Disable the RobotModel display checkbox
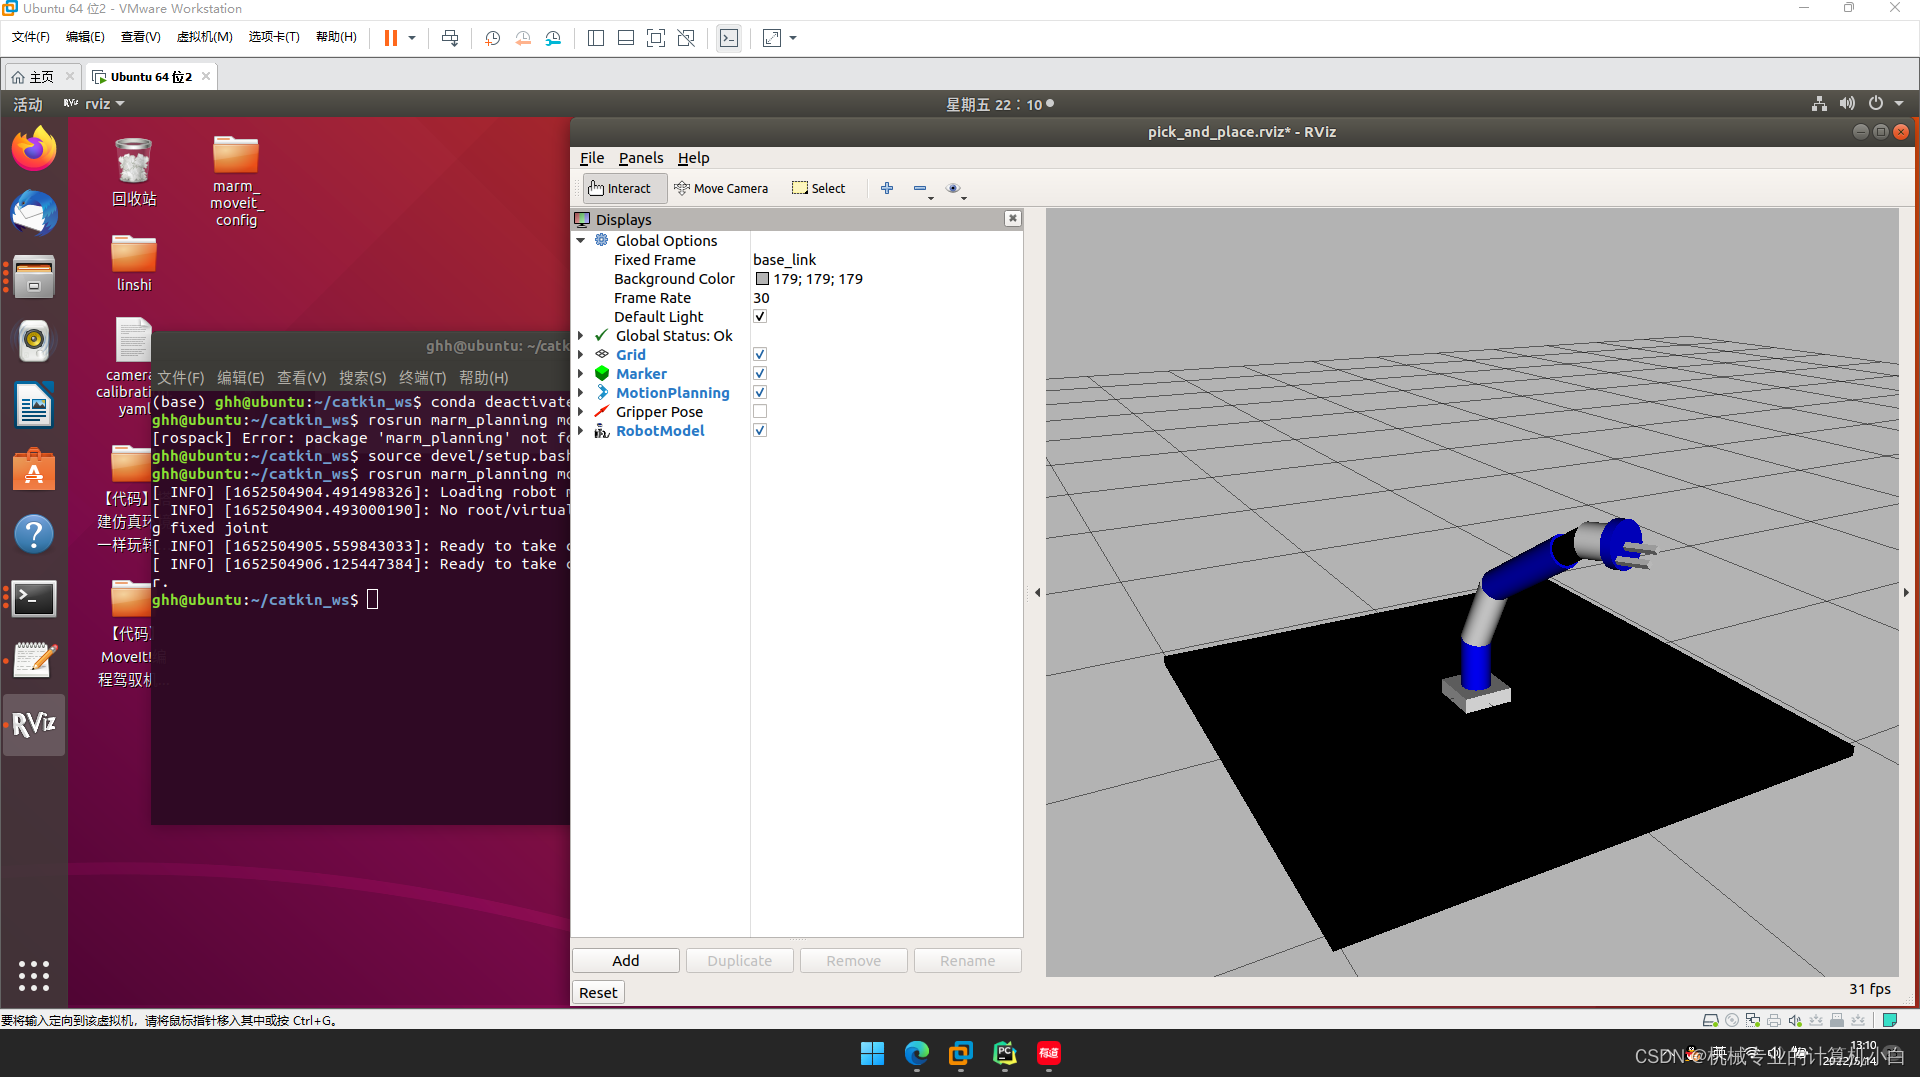 760,430
